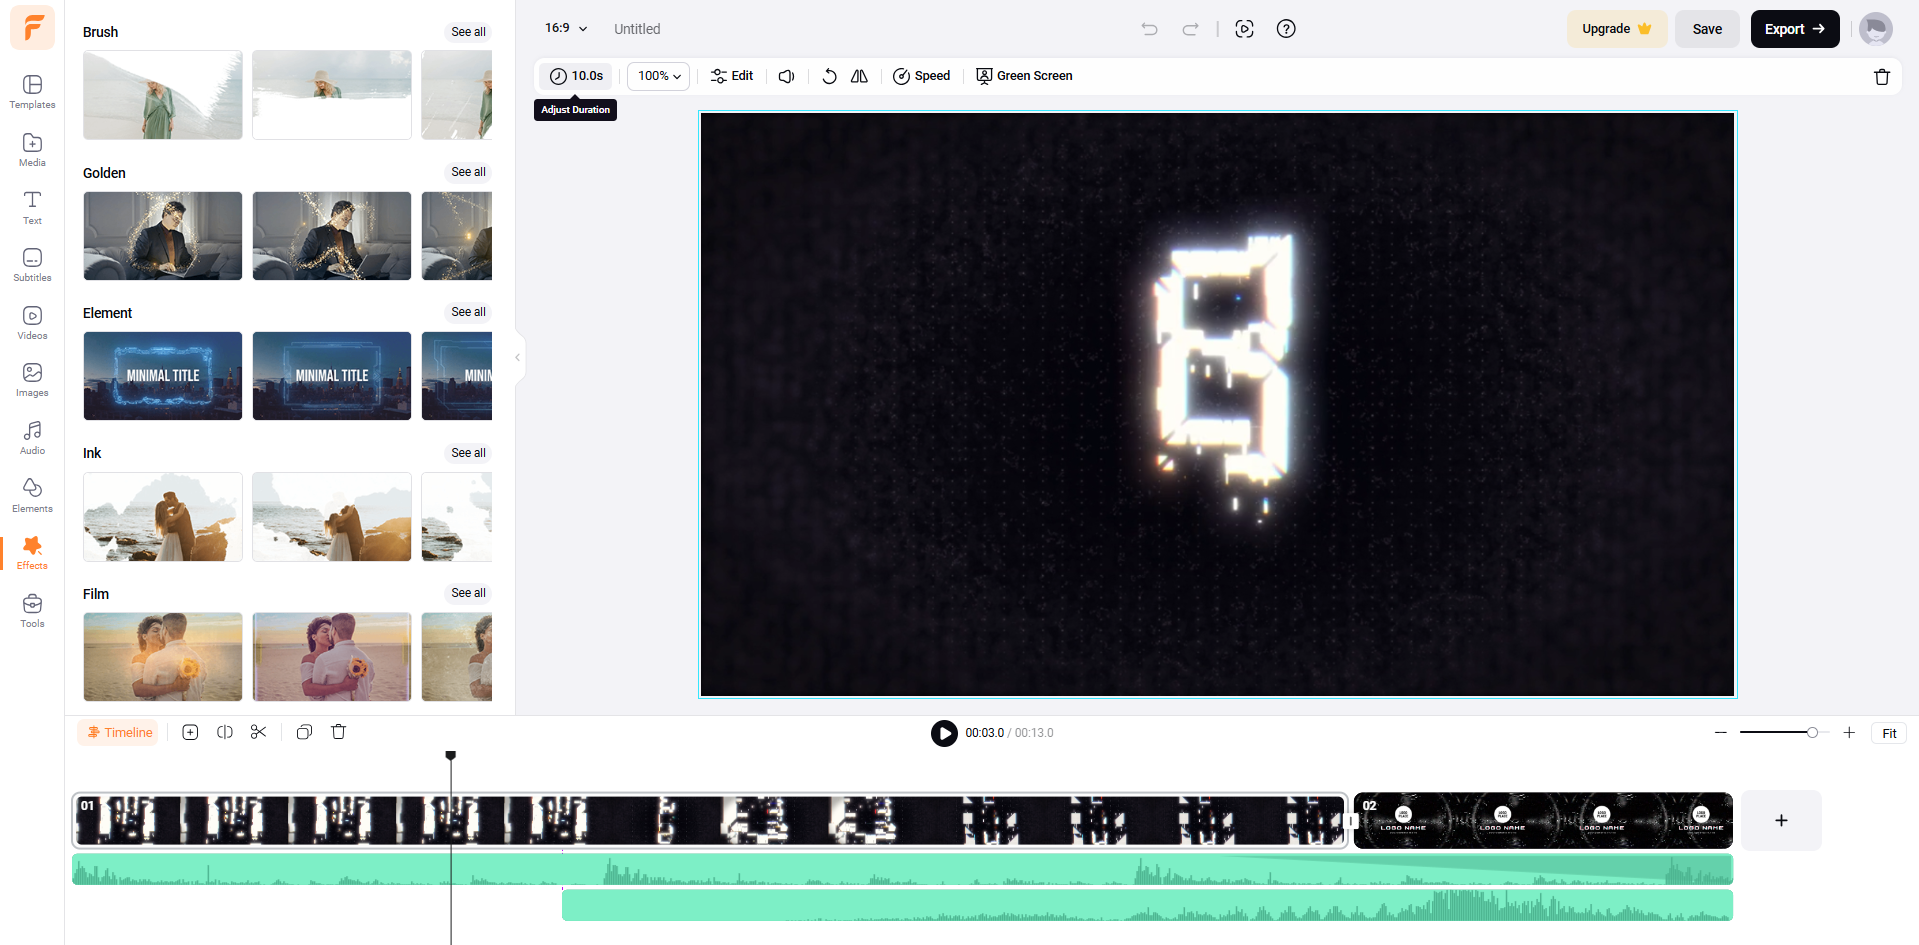Select the Minimal Title effect thumbnail
The width and height of the screenshot is (1919, 945).
[x=162, y=375]
